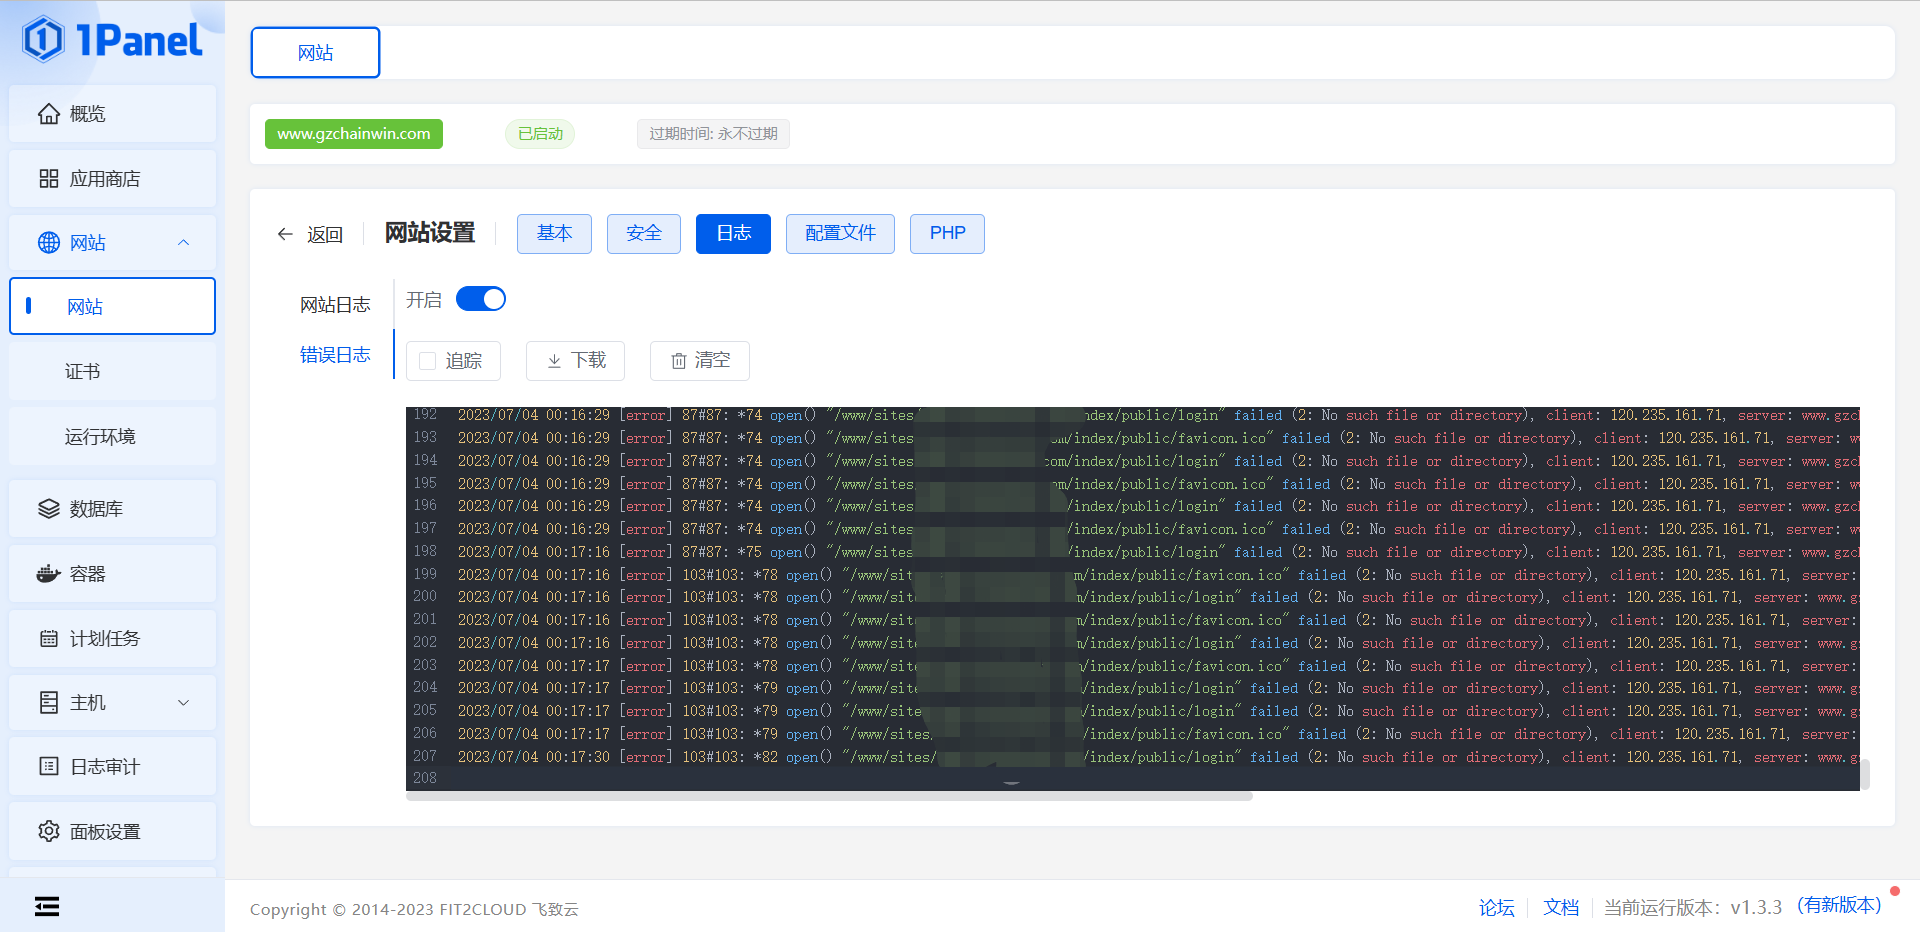1920x932 pixels.
Task: Click the 日志审计 log audit icon
Action: point(48,767)
